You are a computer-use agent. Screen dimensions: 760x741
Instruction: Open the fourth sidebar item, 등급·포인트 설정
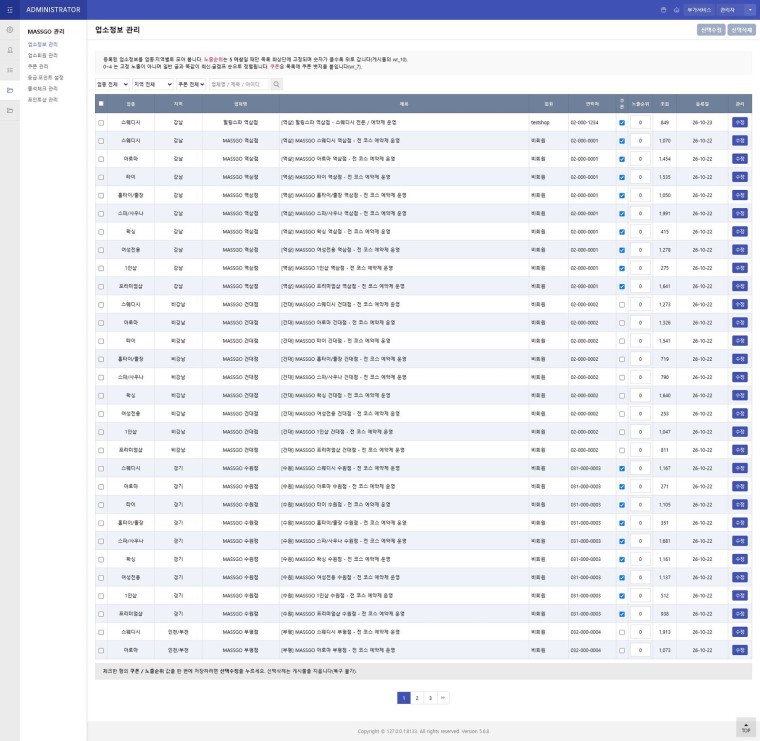[x=46, y=78]
